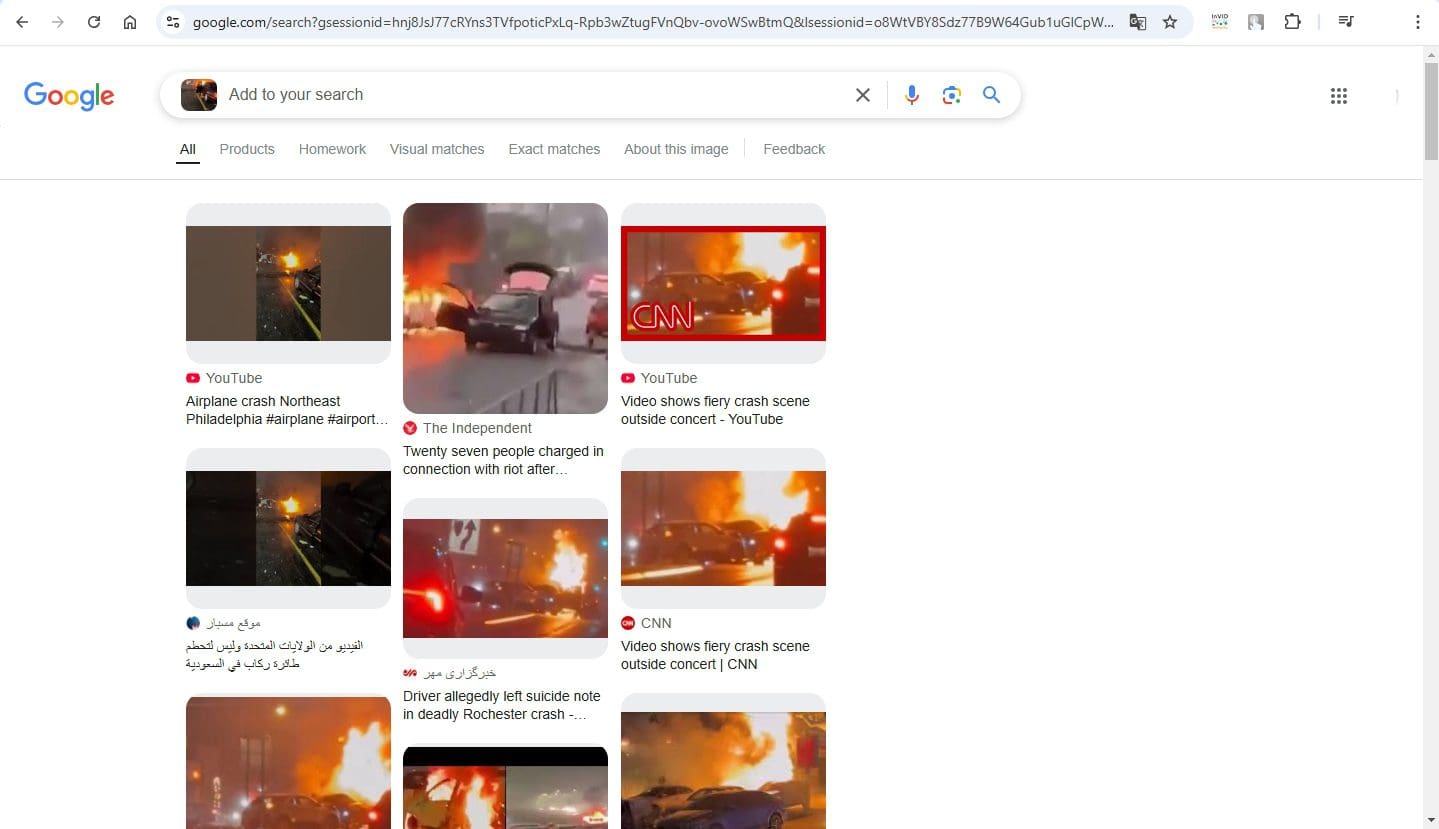Open Chrome three-dot menu
This screenshot has width=1439, height=829.
pos(1417,22)
